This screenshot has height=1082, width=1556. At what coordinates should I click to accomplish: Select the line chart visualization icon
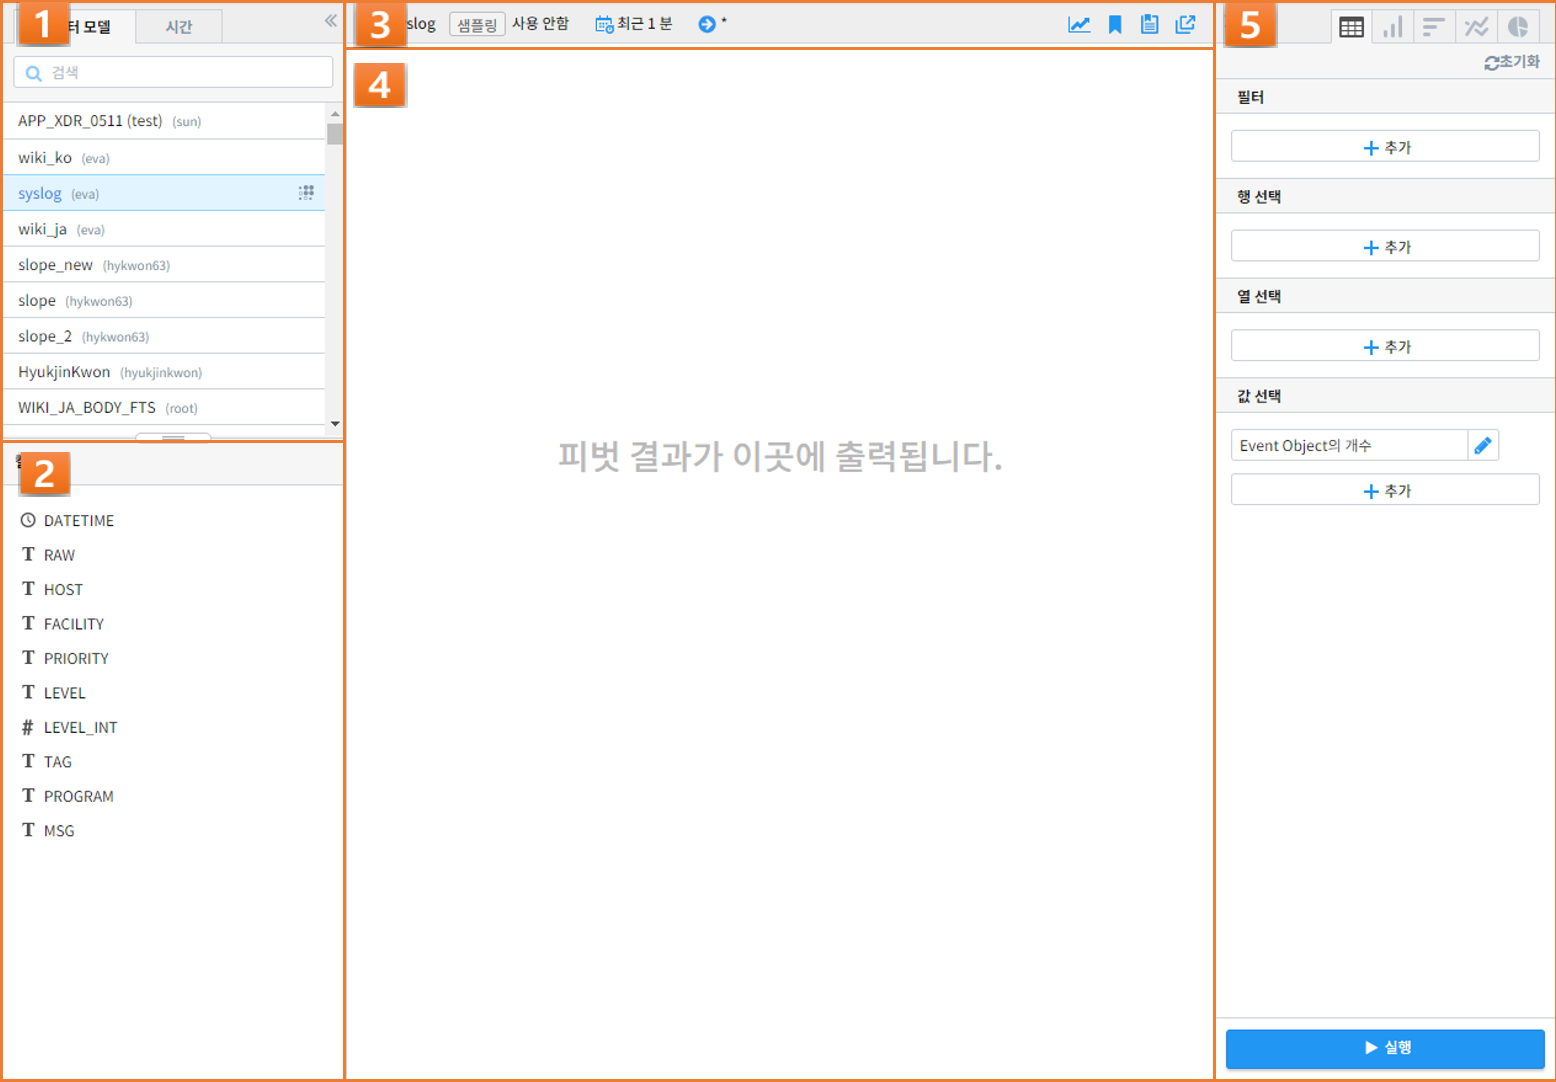pyautogui.click(x=1476, y=27)
